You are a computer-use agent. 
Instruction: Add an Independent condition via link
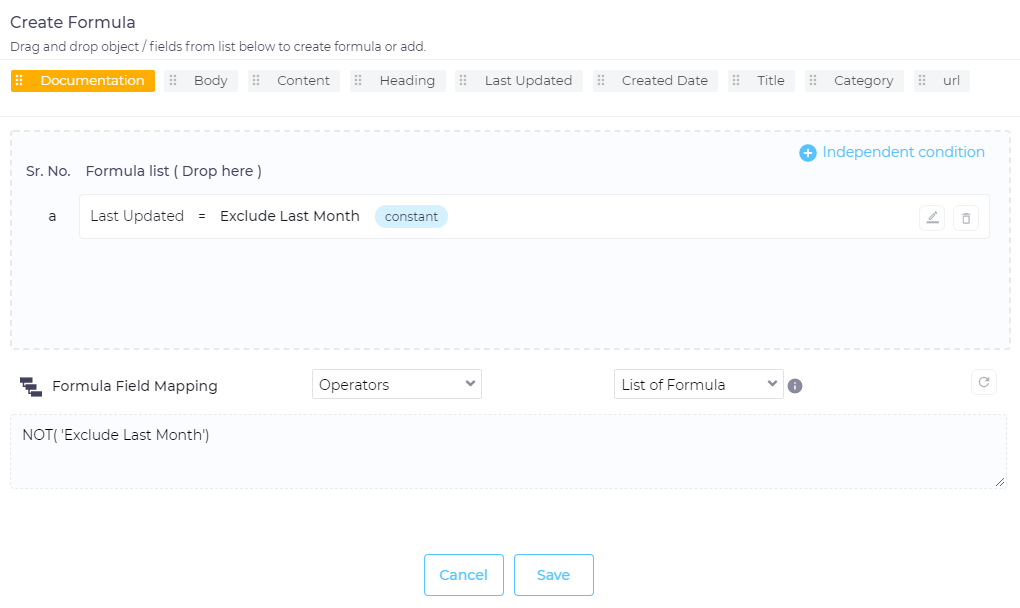pyautogui.click(x=903, y=152)
